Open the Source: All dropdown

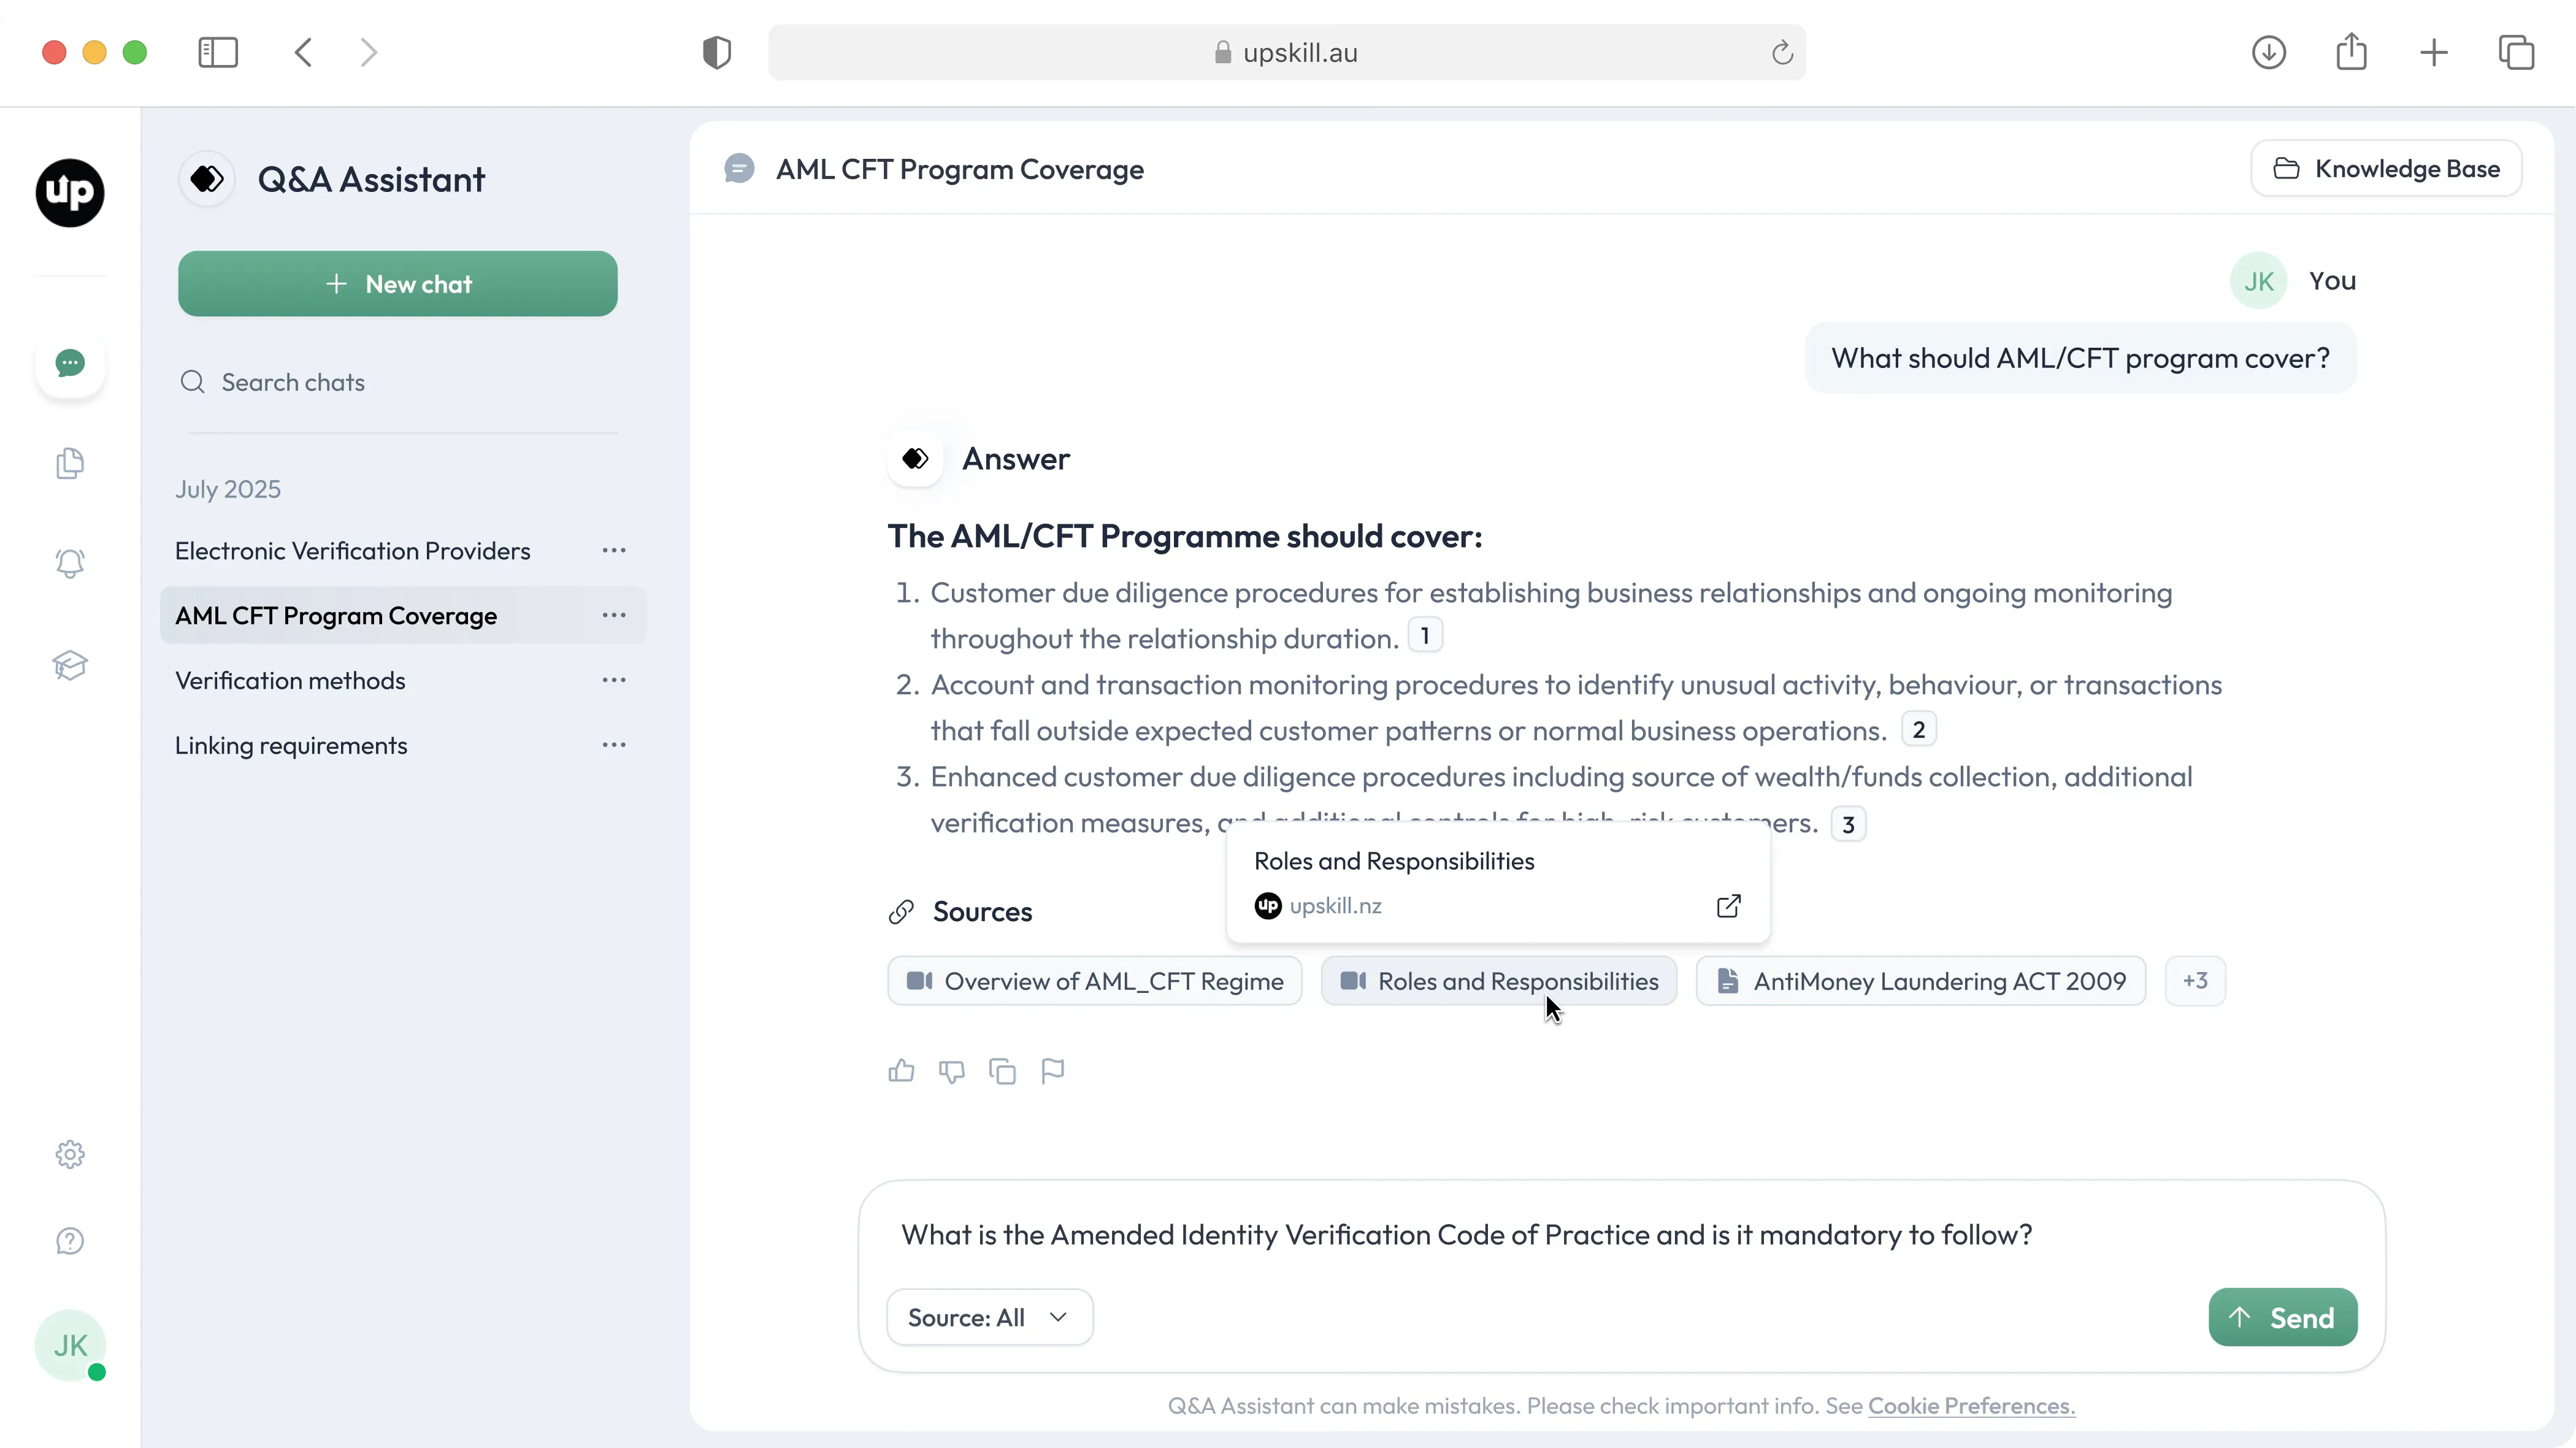(988, 1316)
